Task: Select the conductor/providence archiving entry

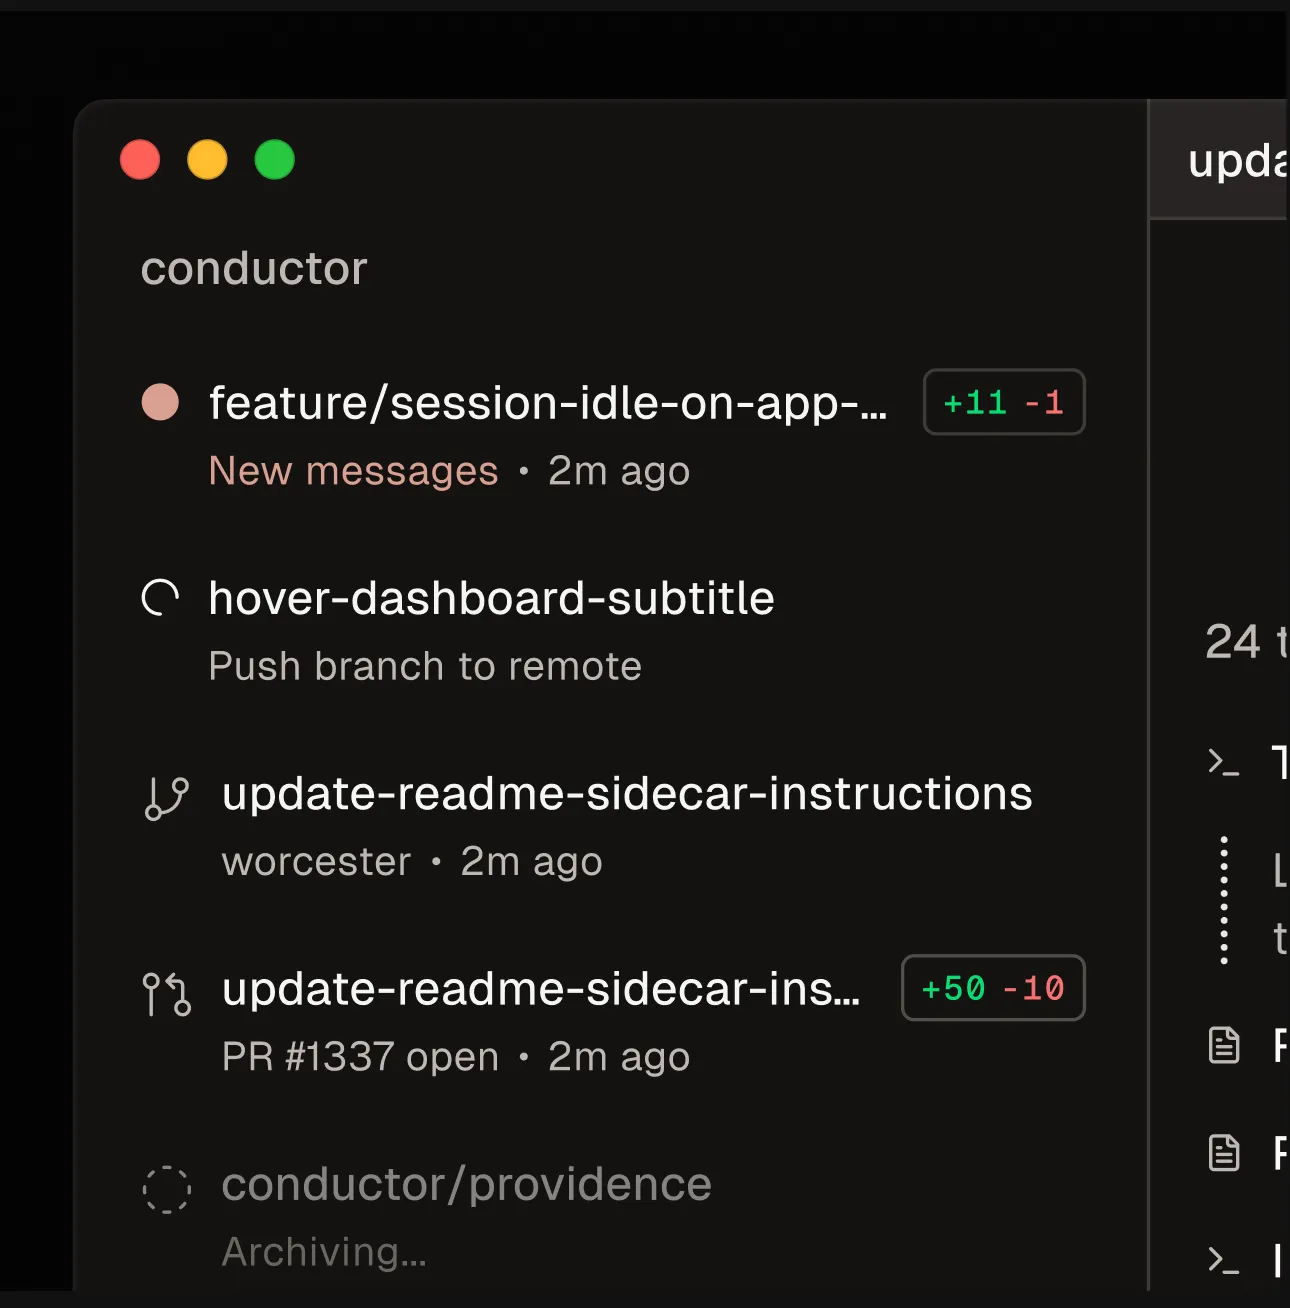Action: point(612,1216)
